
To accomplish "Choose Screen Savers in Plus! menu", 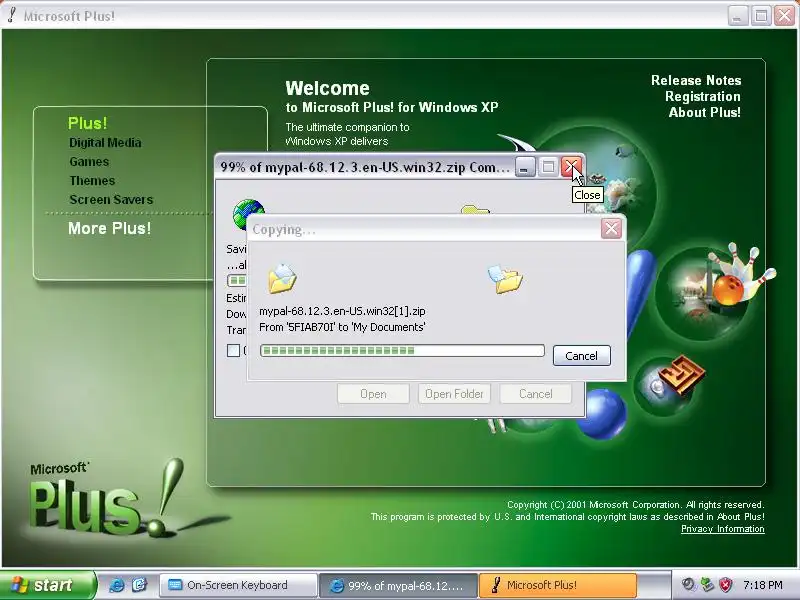I will click(x=111, y=199).
